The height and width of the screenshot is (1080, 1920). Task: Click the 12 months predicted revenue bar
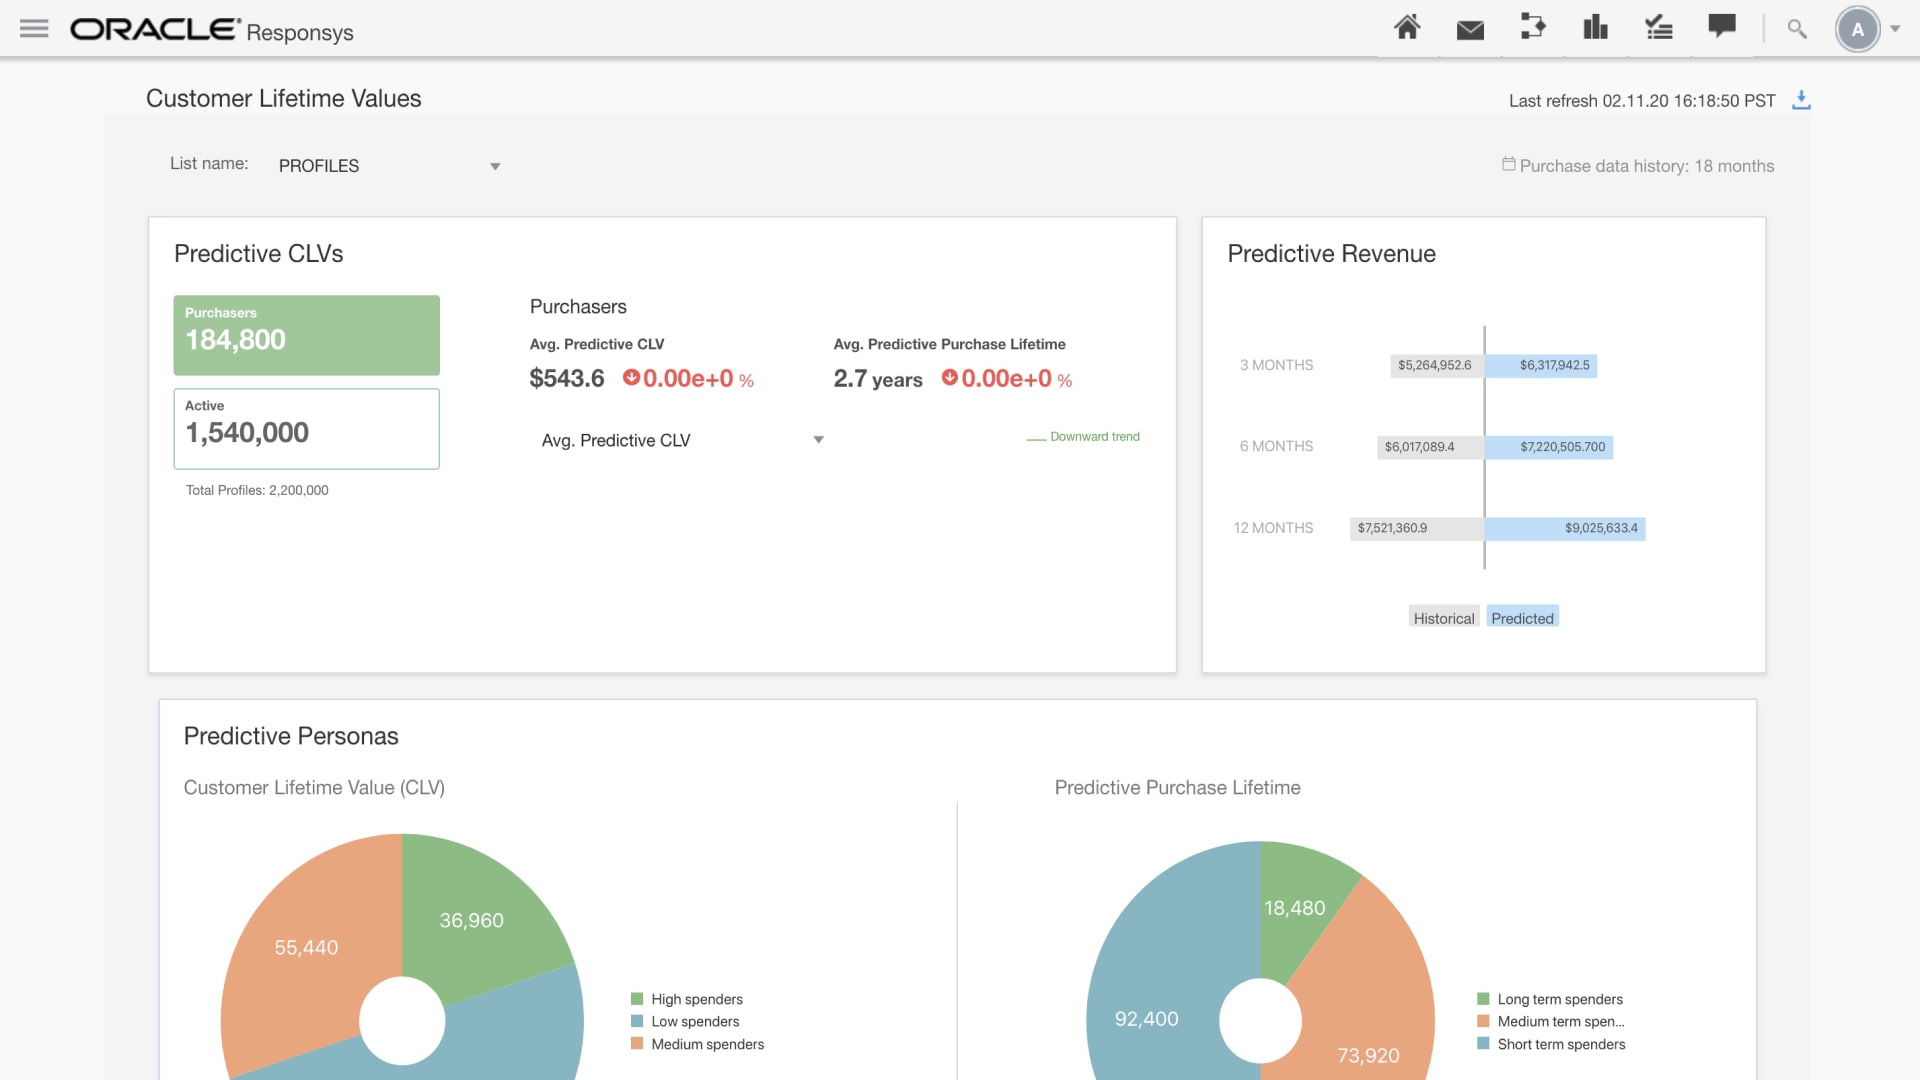click(x=1565, y=528)
